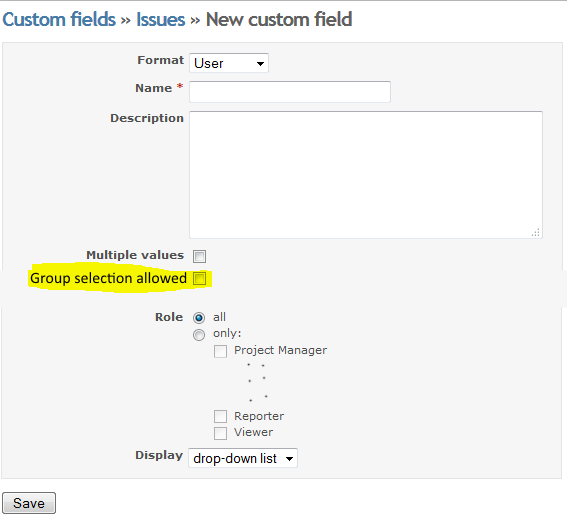
Task: Click the Description textarea resize grip
Action: coord(536,232)
